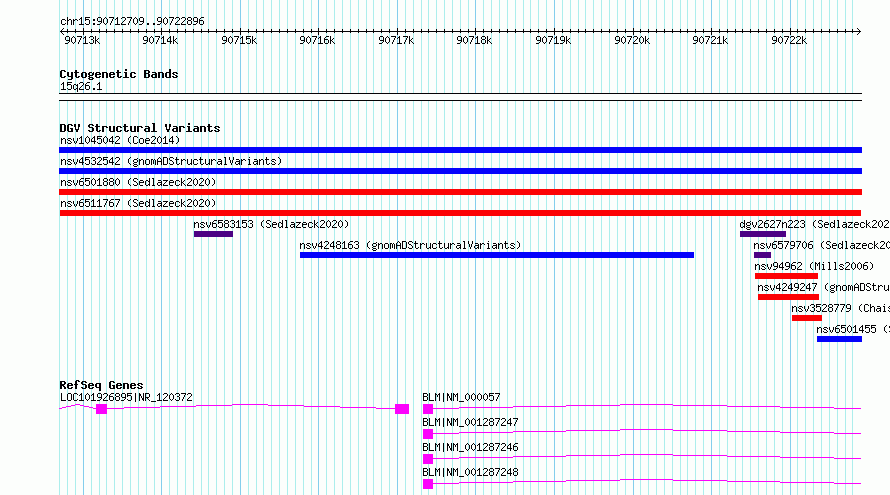This screenshot has height=495, width=890.
Task: Open the nsv3528779 label
Action: tap(841, 308)
